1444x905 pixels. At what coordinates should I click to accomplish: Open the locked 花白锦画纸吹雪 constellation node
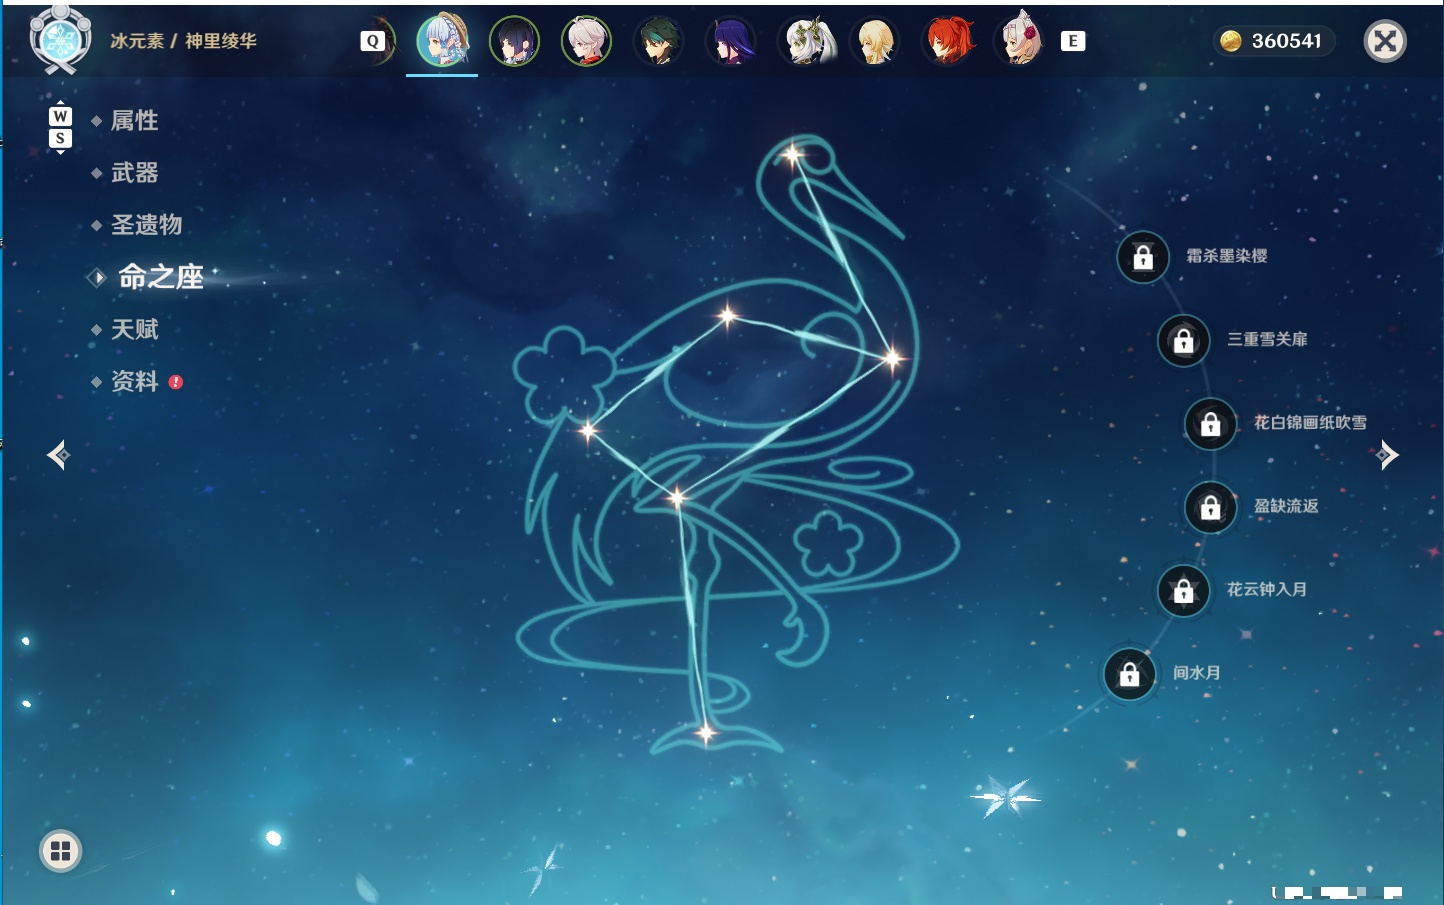1211,423
